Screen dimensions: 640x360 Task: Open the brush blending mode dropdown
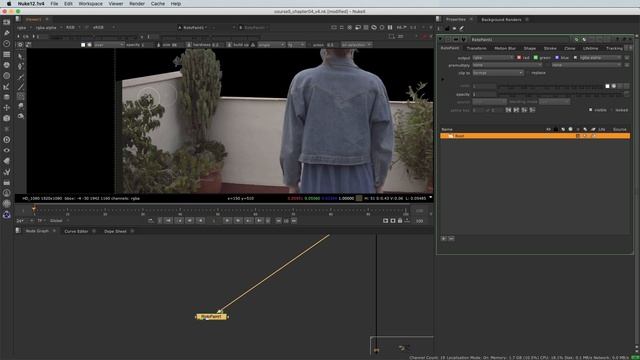pos(108,44)
